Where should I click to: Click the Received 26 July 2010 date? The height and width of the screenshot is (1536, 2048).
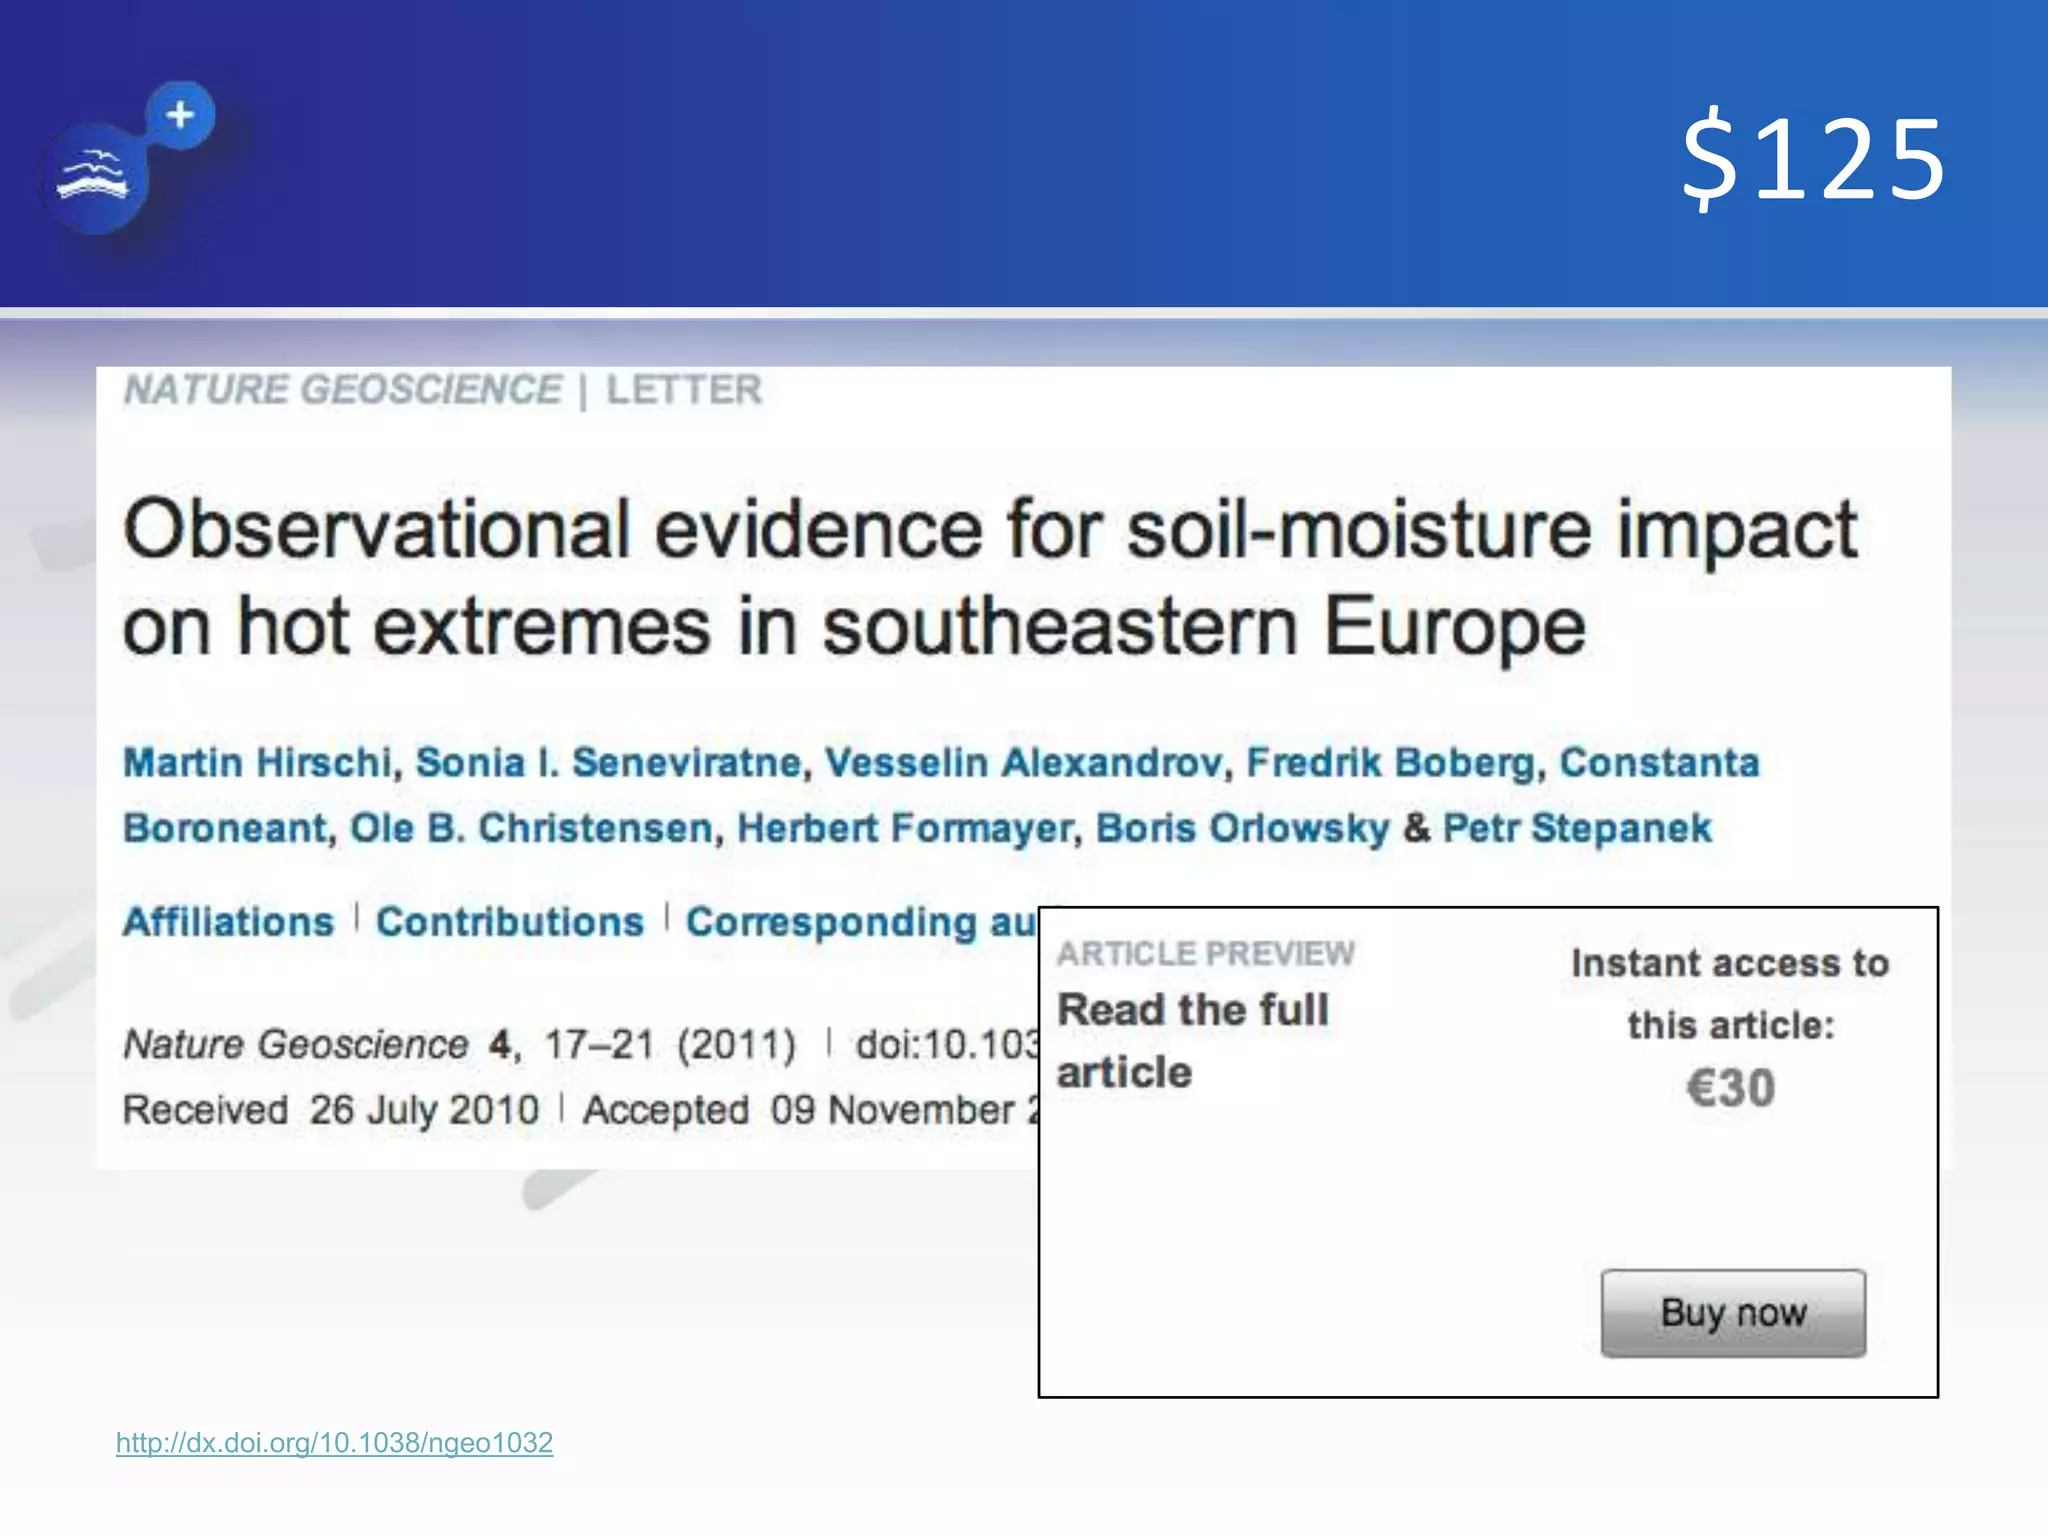330,1110
